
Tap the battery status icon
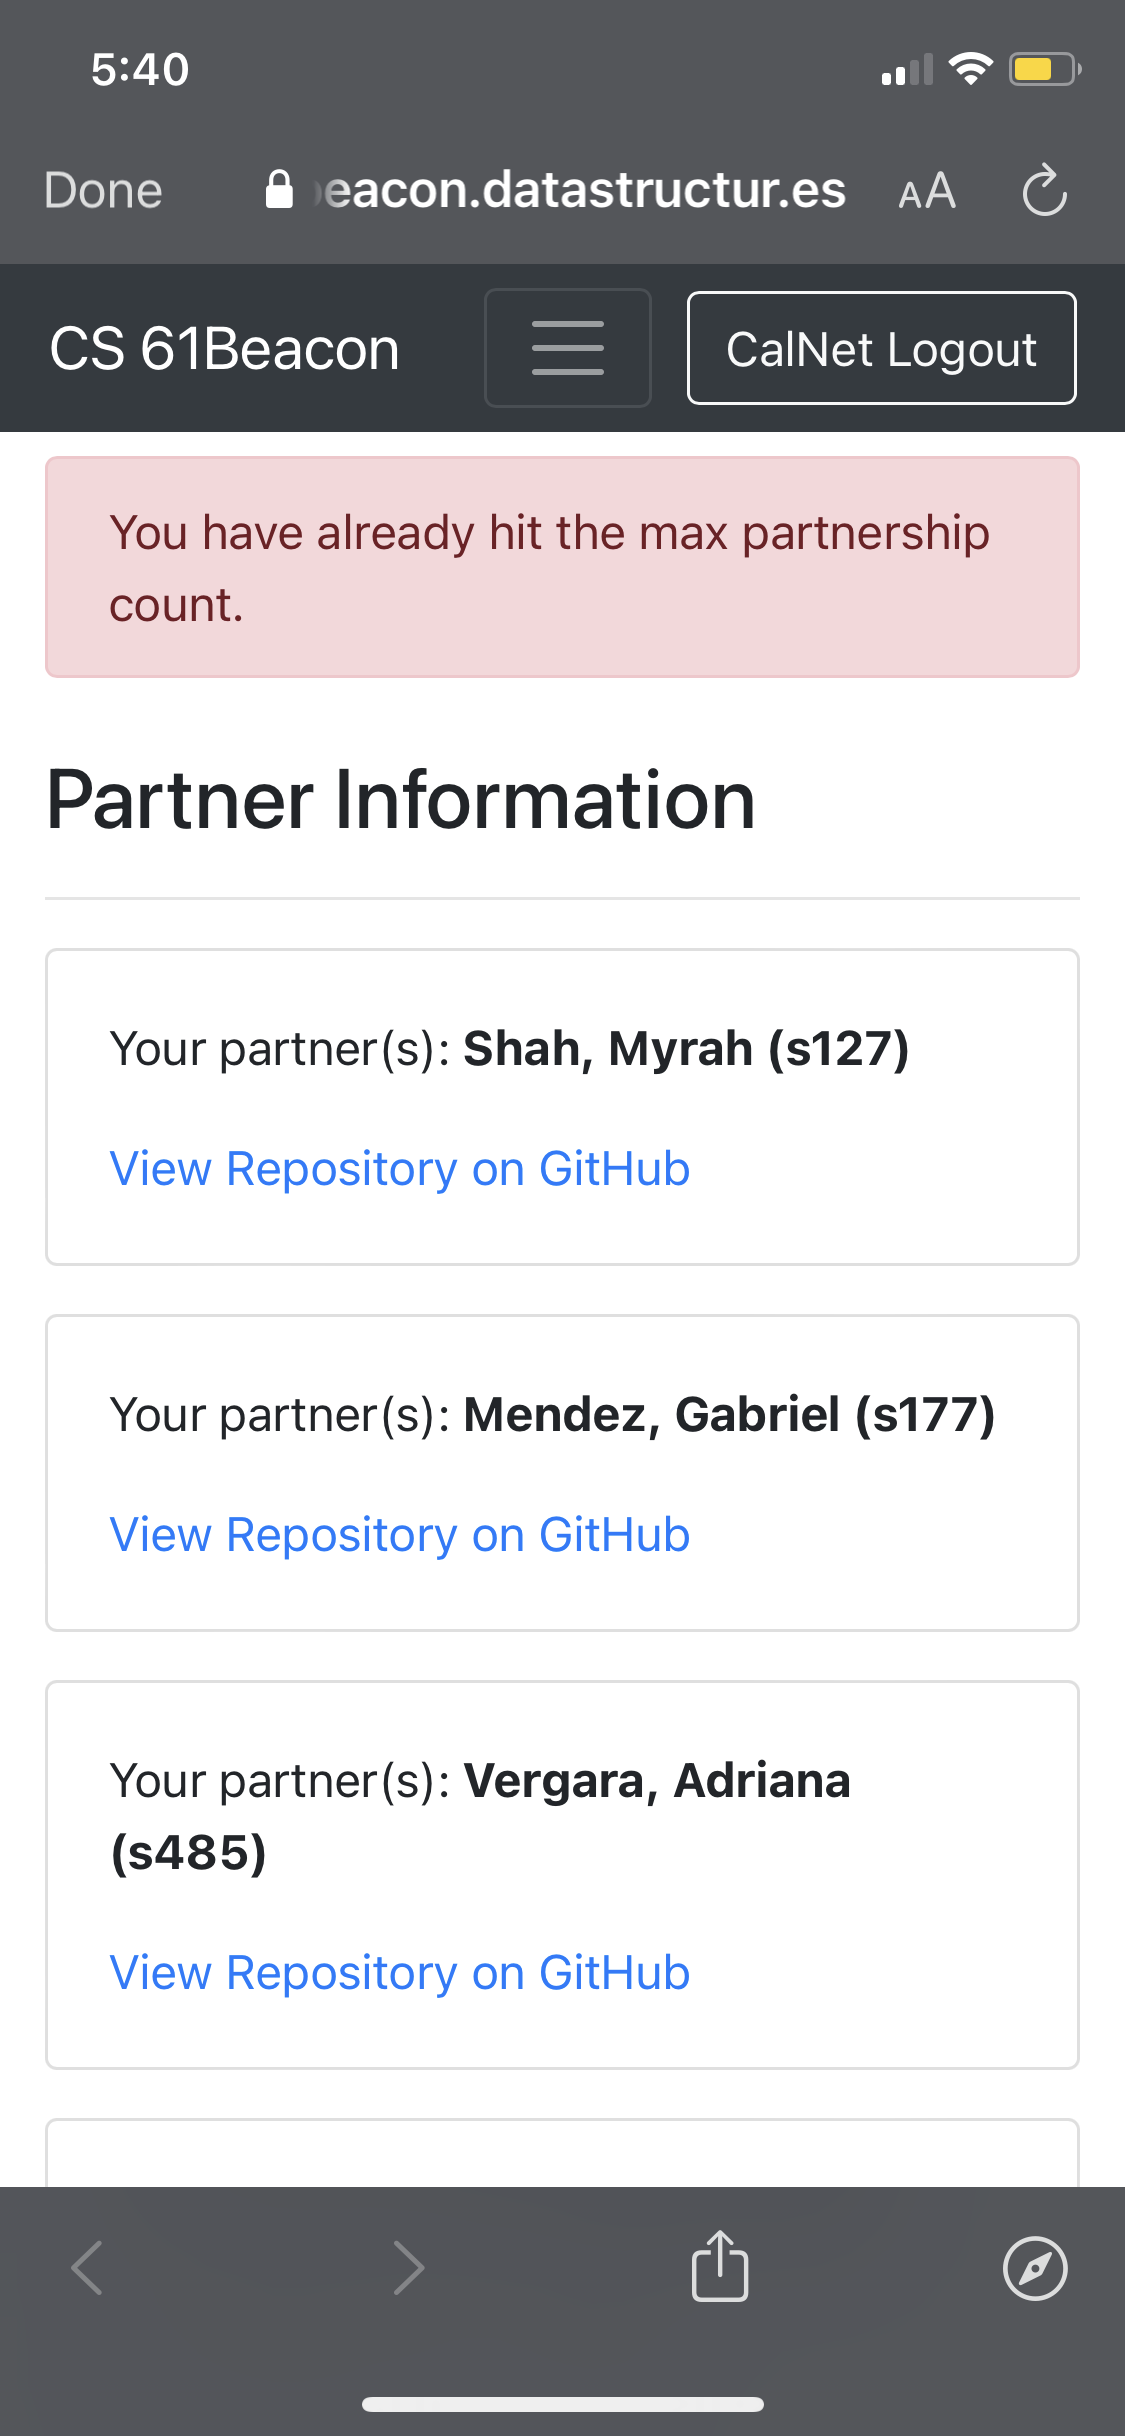[1043, 69]
